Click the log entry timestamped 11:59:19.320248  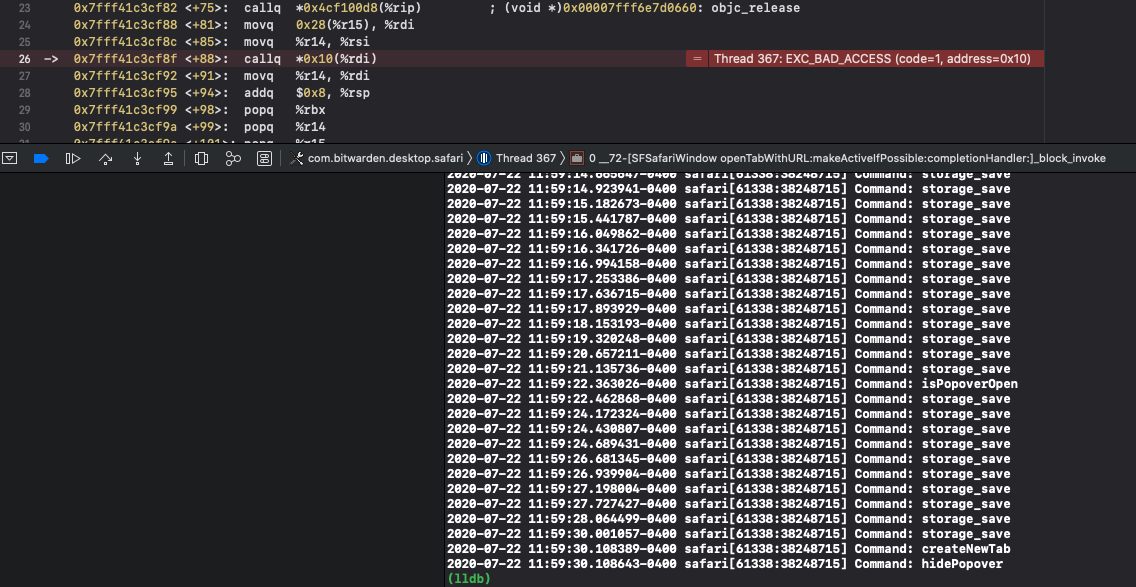[729, 339]
